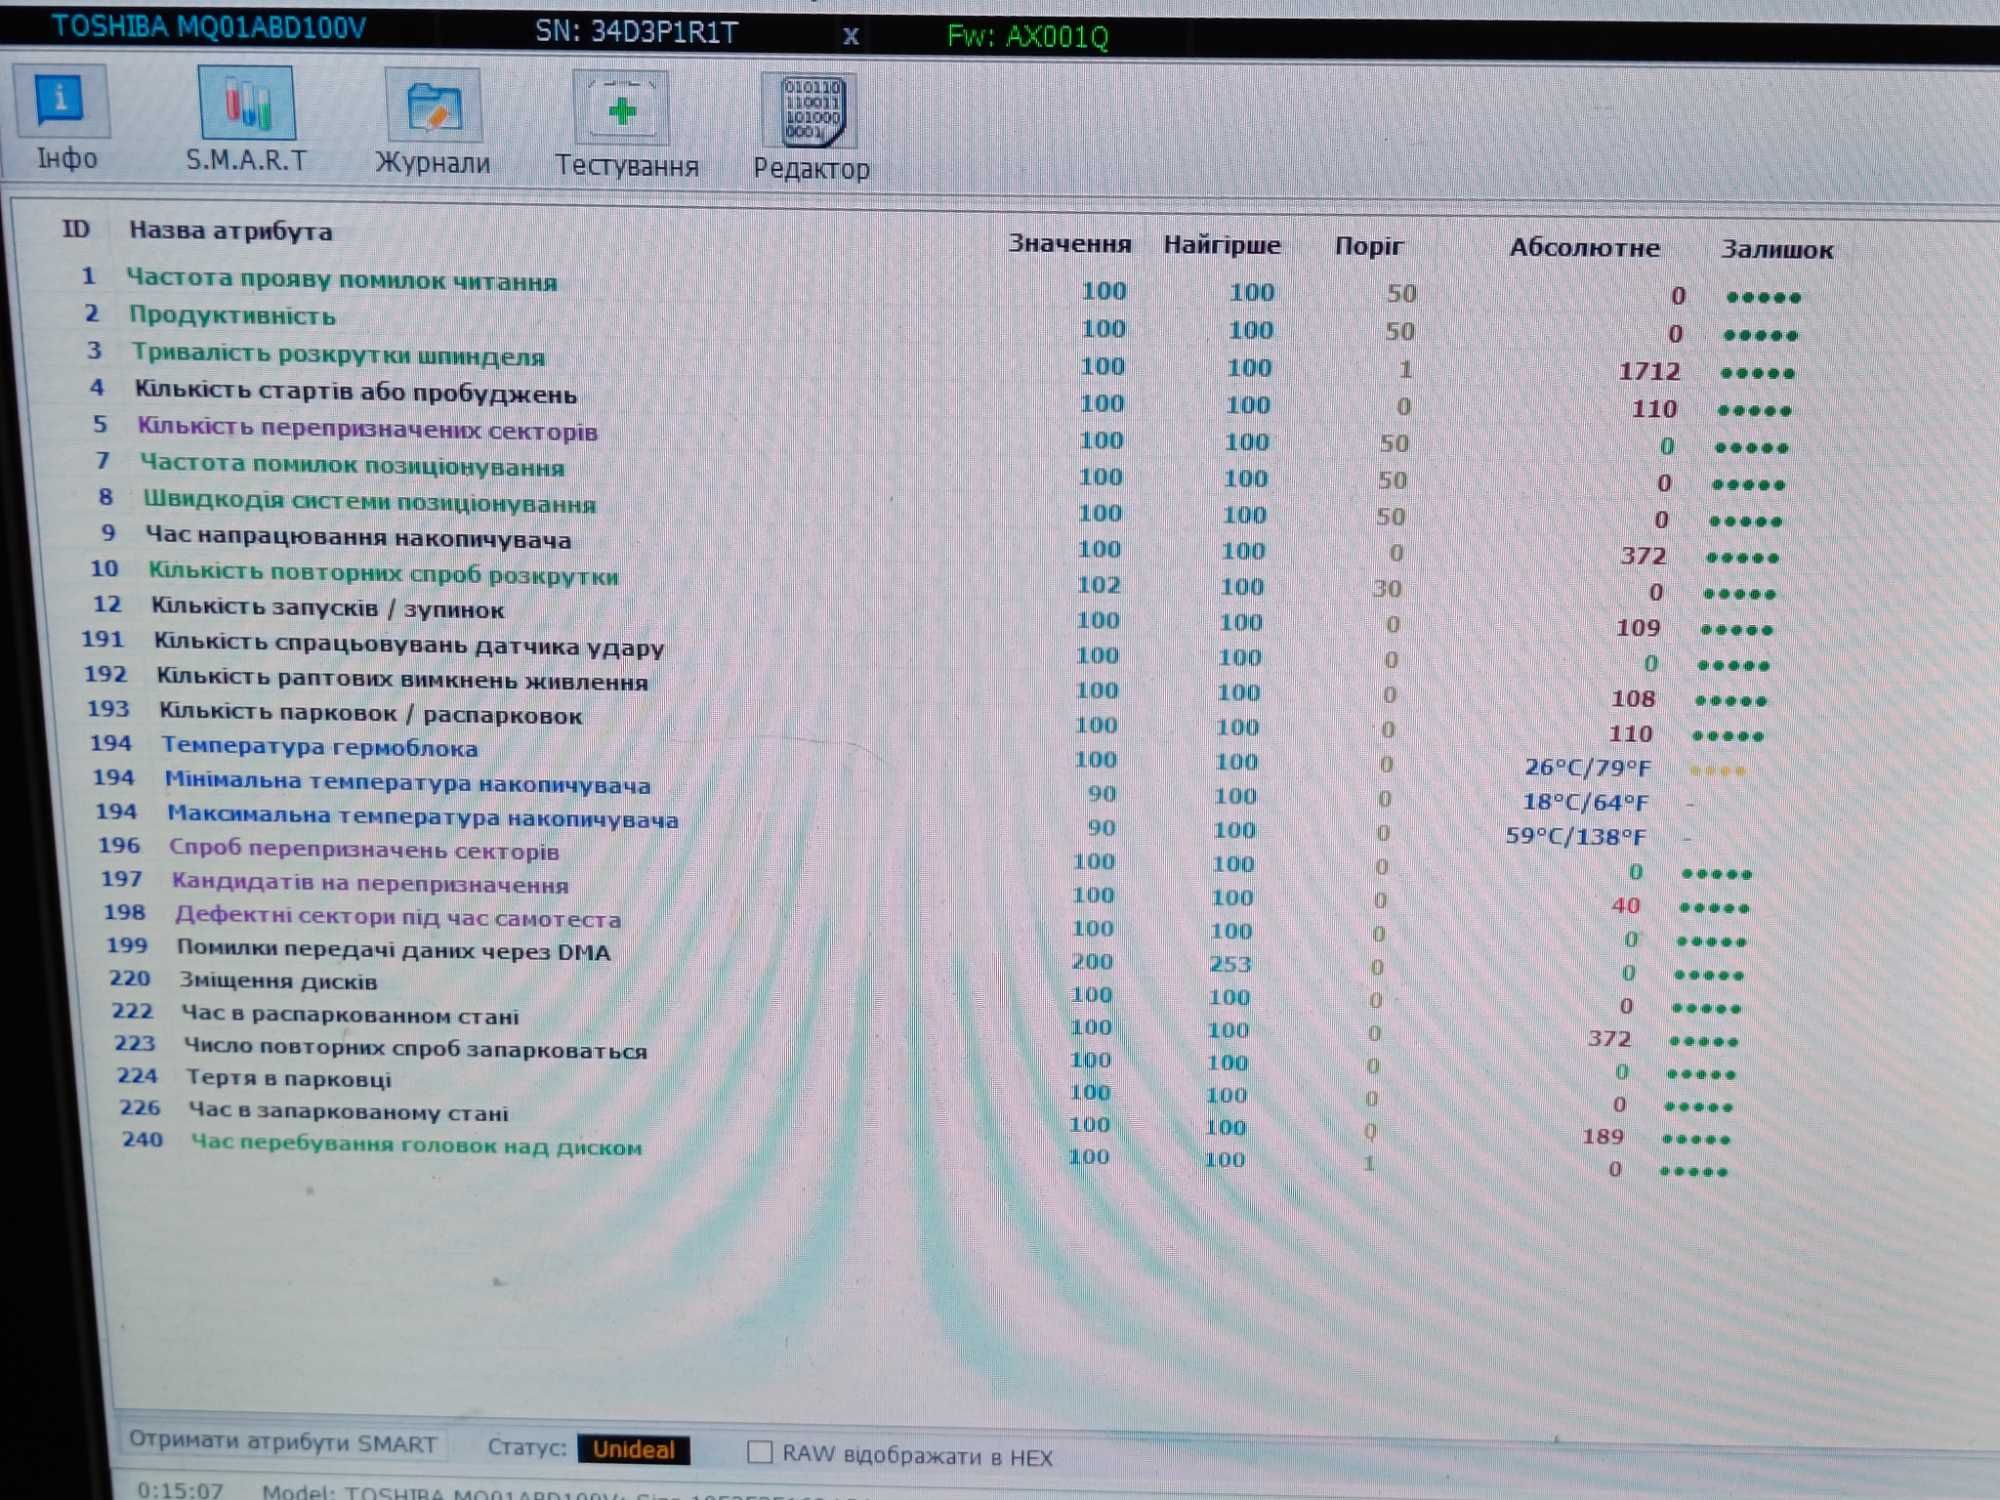The width and height of the screenshot is (2000, 1500).
Task: Sort by Залишок column header
Action: point(1777,249)
